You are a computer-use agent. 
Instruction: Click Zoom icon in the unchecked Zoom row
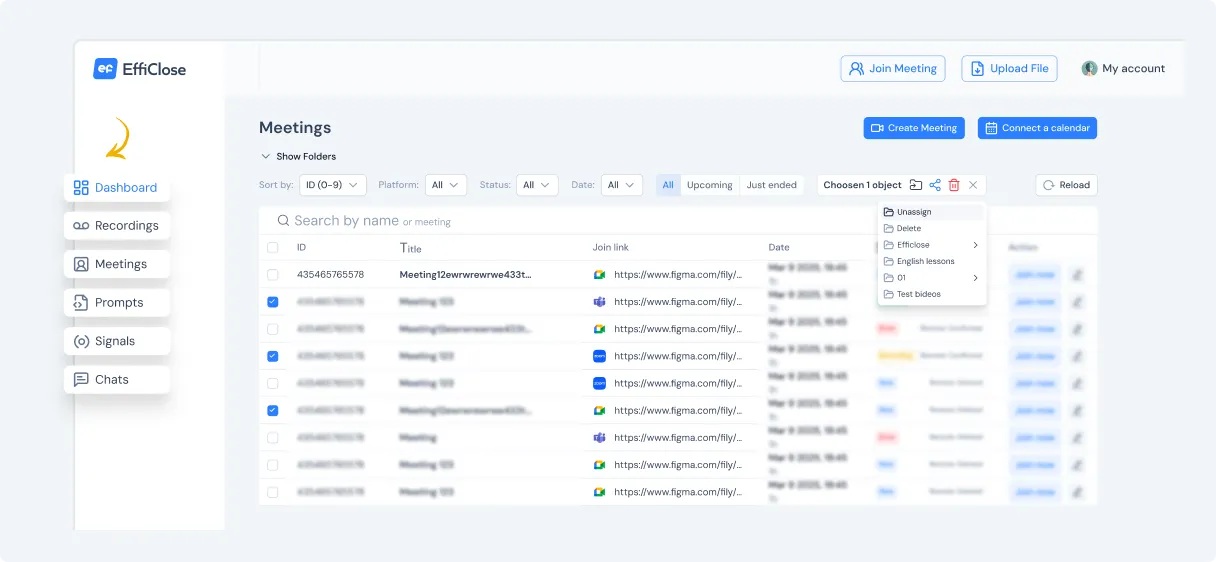tap(599, 383)
